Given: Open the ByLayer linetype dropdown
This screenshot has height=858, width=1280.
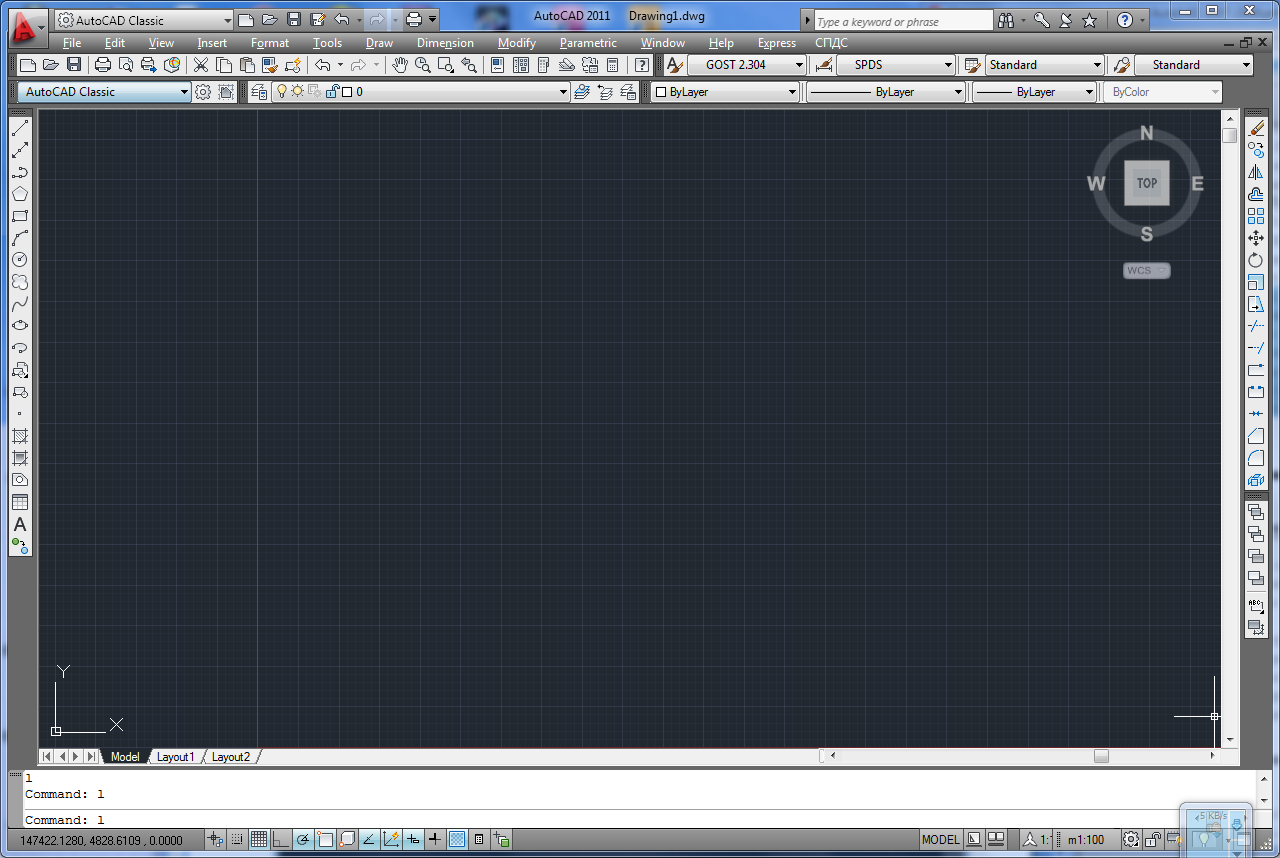Looking at the screenshot, I should click(886, 92).
